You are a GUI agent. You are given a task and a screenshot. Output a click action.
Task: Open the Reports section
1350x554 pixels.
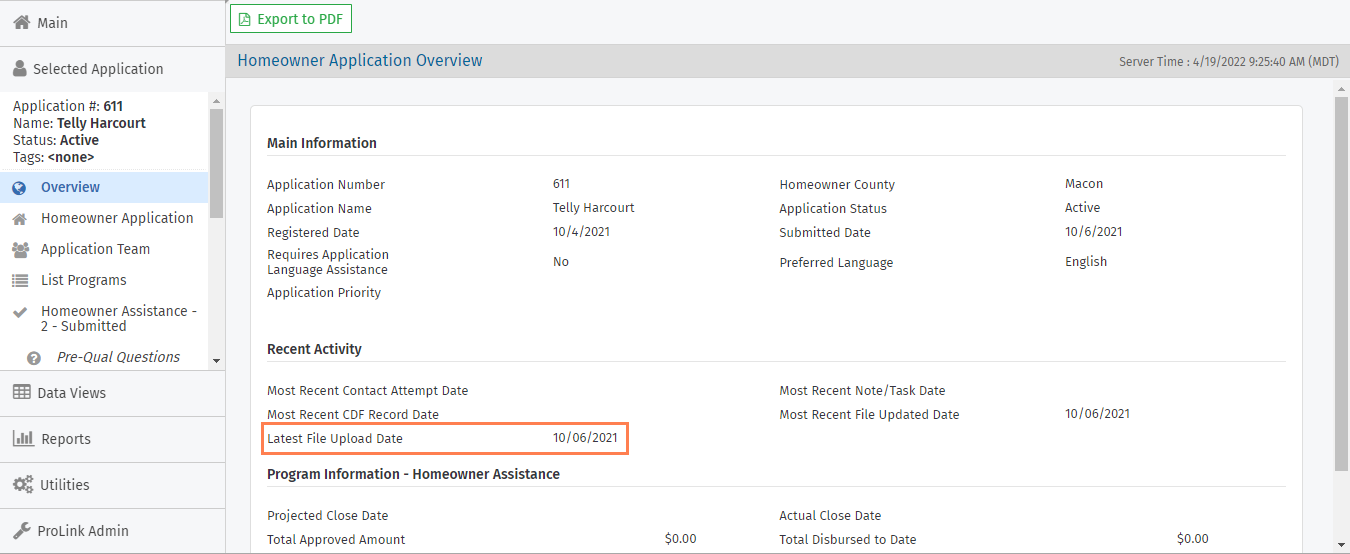[112, 439]
